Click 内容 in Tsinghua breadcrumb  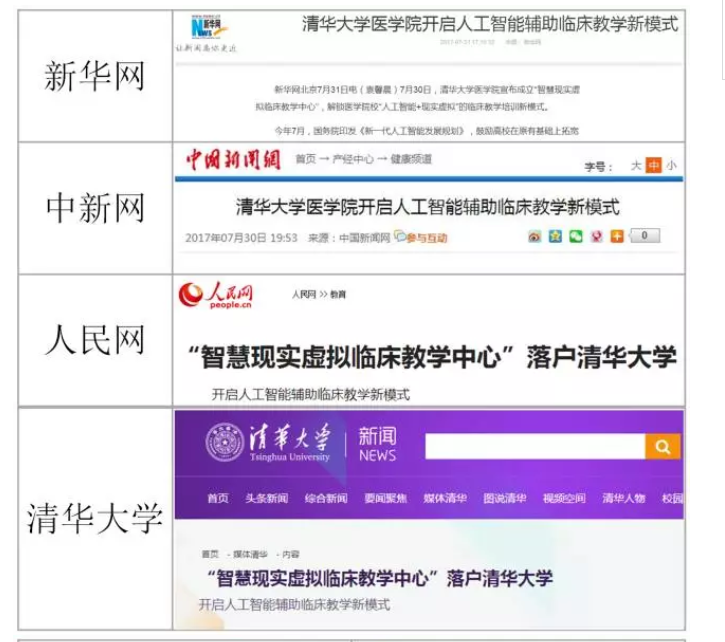[x=290, y=554]
